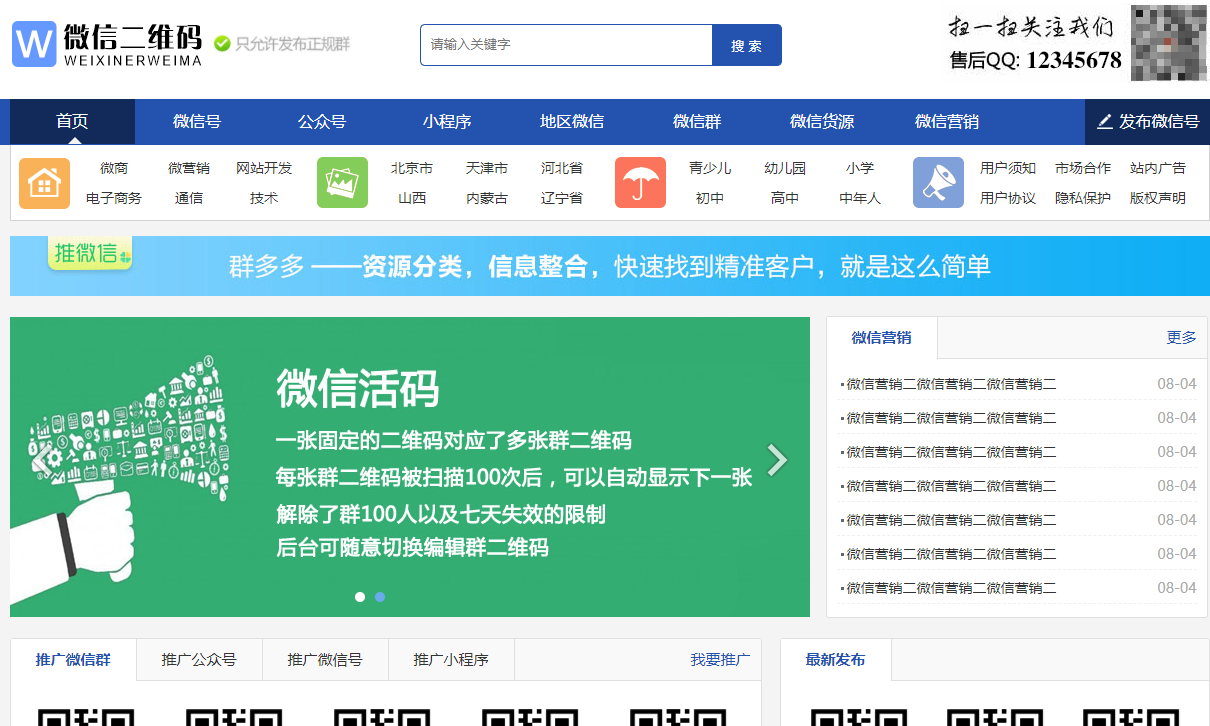The height and width of the screenshot is (726, 1210).
Task: Open the 高中 audience link
Action: (x=785, y=198)
